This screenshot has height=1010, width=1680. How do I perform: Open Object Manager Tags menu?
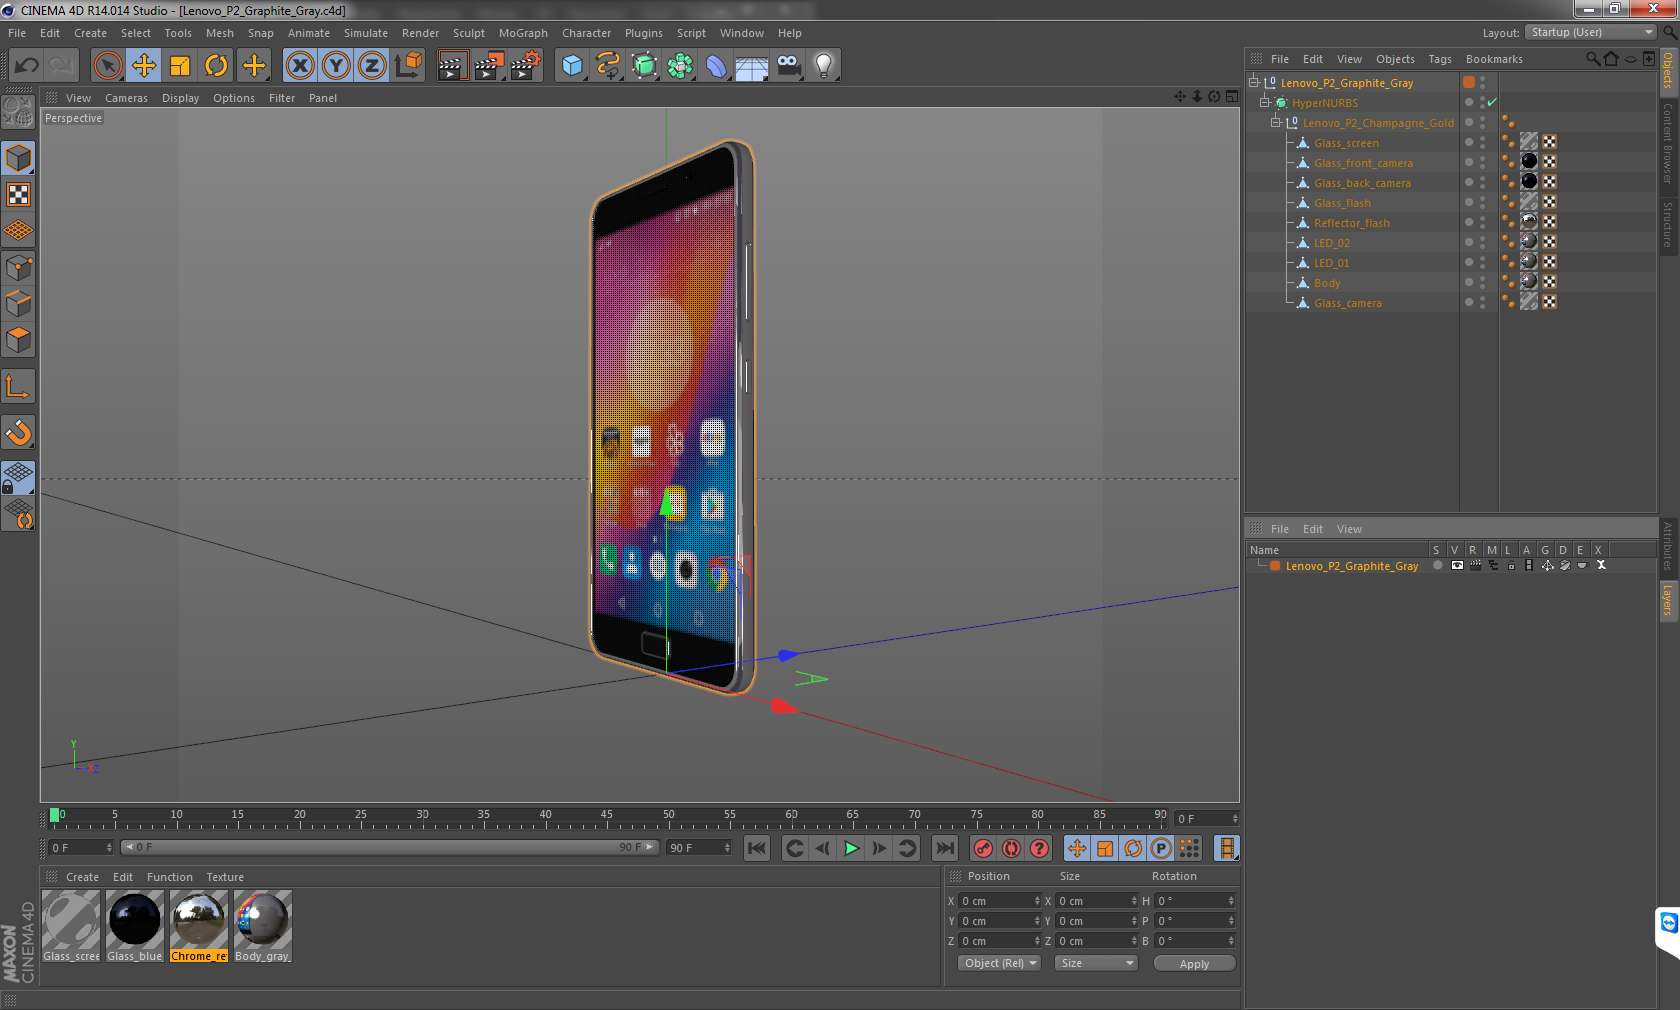pyautogui.click(x=1439, y=59)
